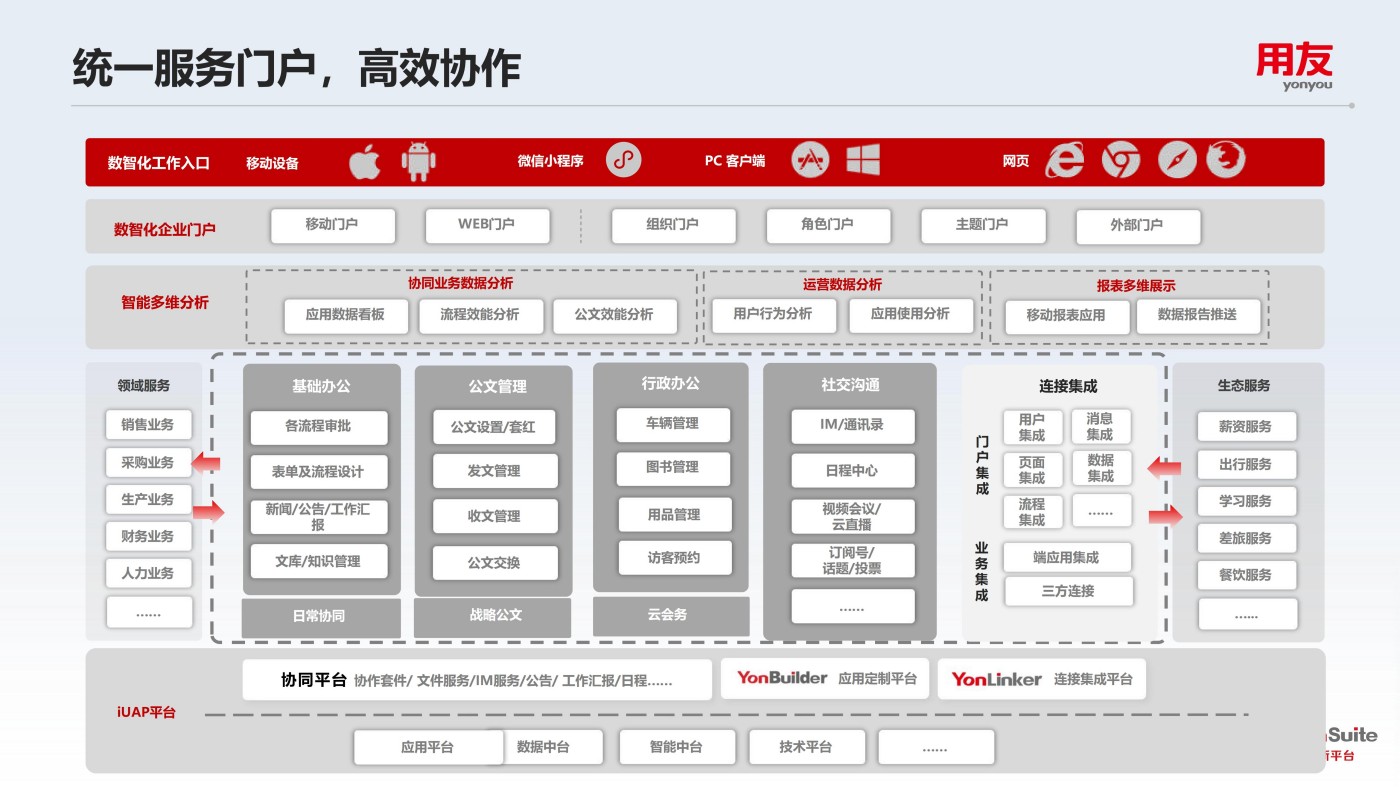Click the Apple logo icon
Screen dimensions: 1400x787
(365, 161)
